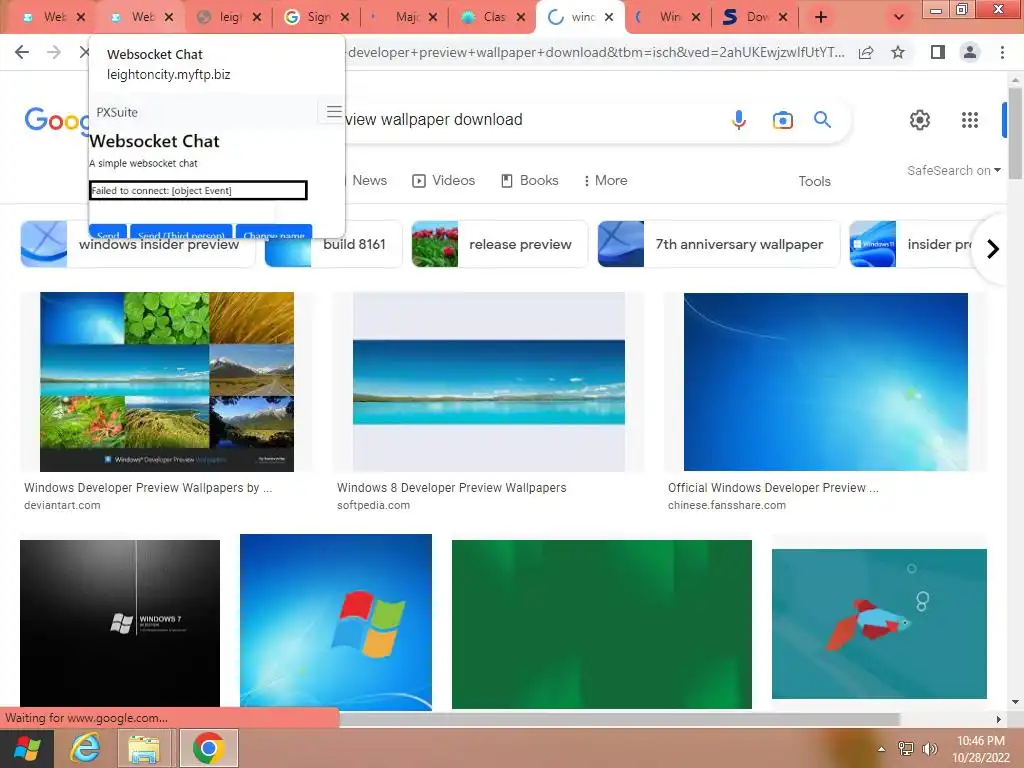
Task: Search by voice microphone icon
Action: click(739, 120)
